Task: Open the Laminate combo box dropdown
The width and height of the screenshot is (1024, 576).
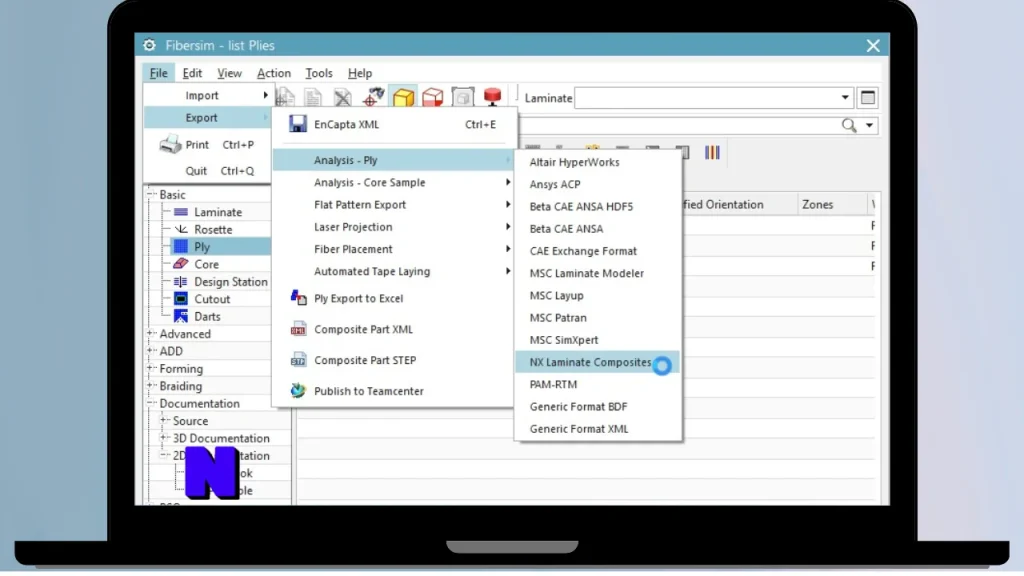Action: point(845,98)
